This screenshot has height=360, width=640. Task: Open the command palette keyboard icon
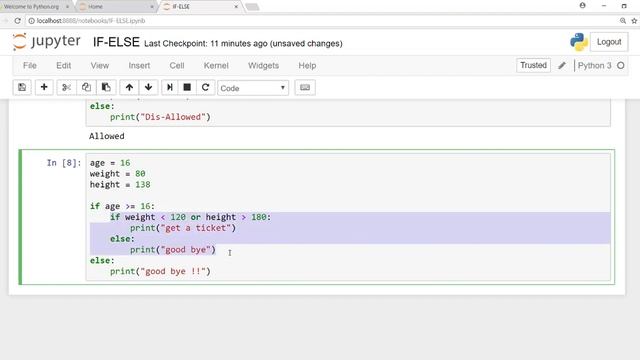click(x=305, y=87)
